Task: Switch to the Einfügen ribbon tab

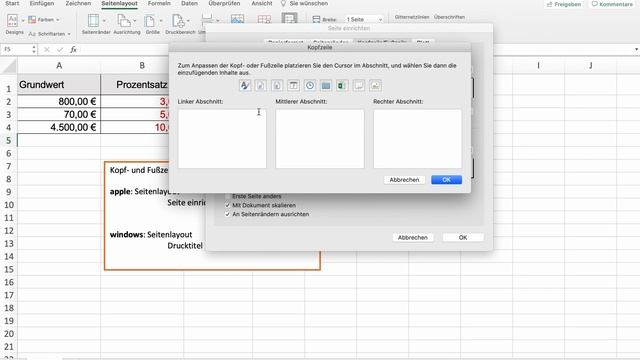Action: point(42,3)
